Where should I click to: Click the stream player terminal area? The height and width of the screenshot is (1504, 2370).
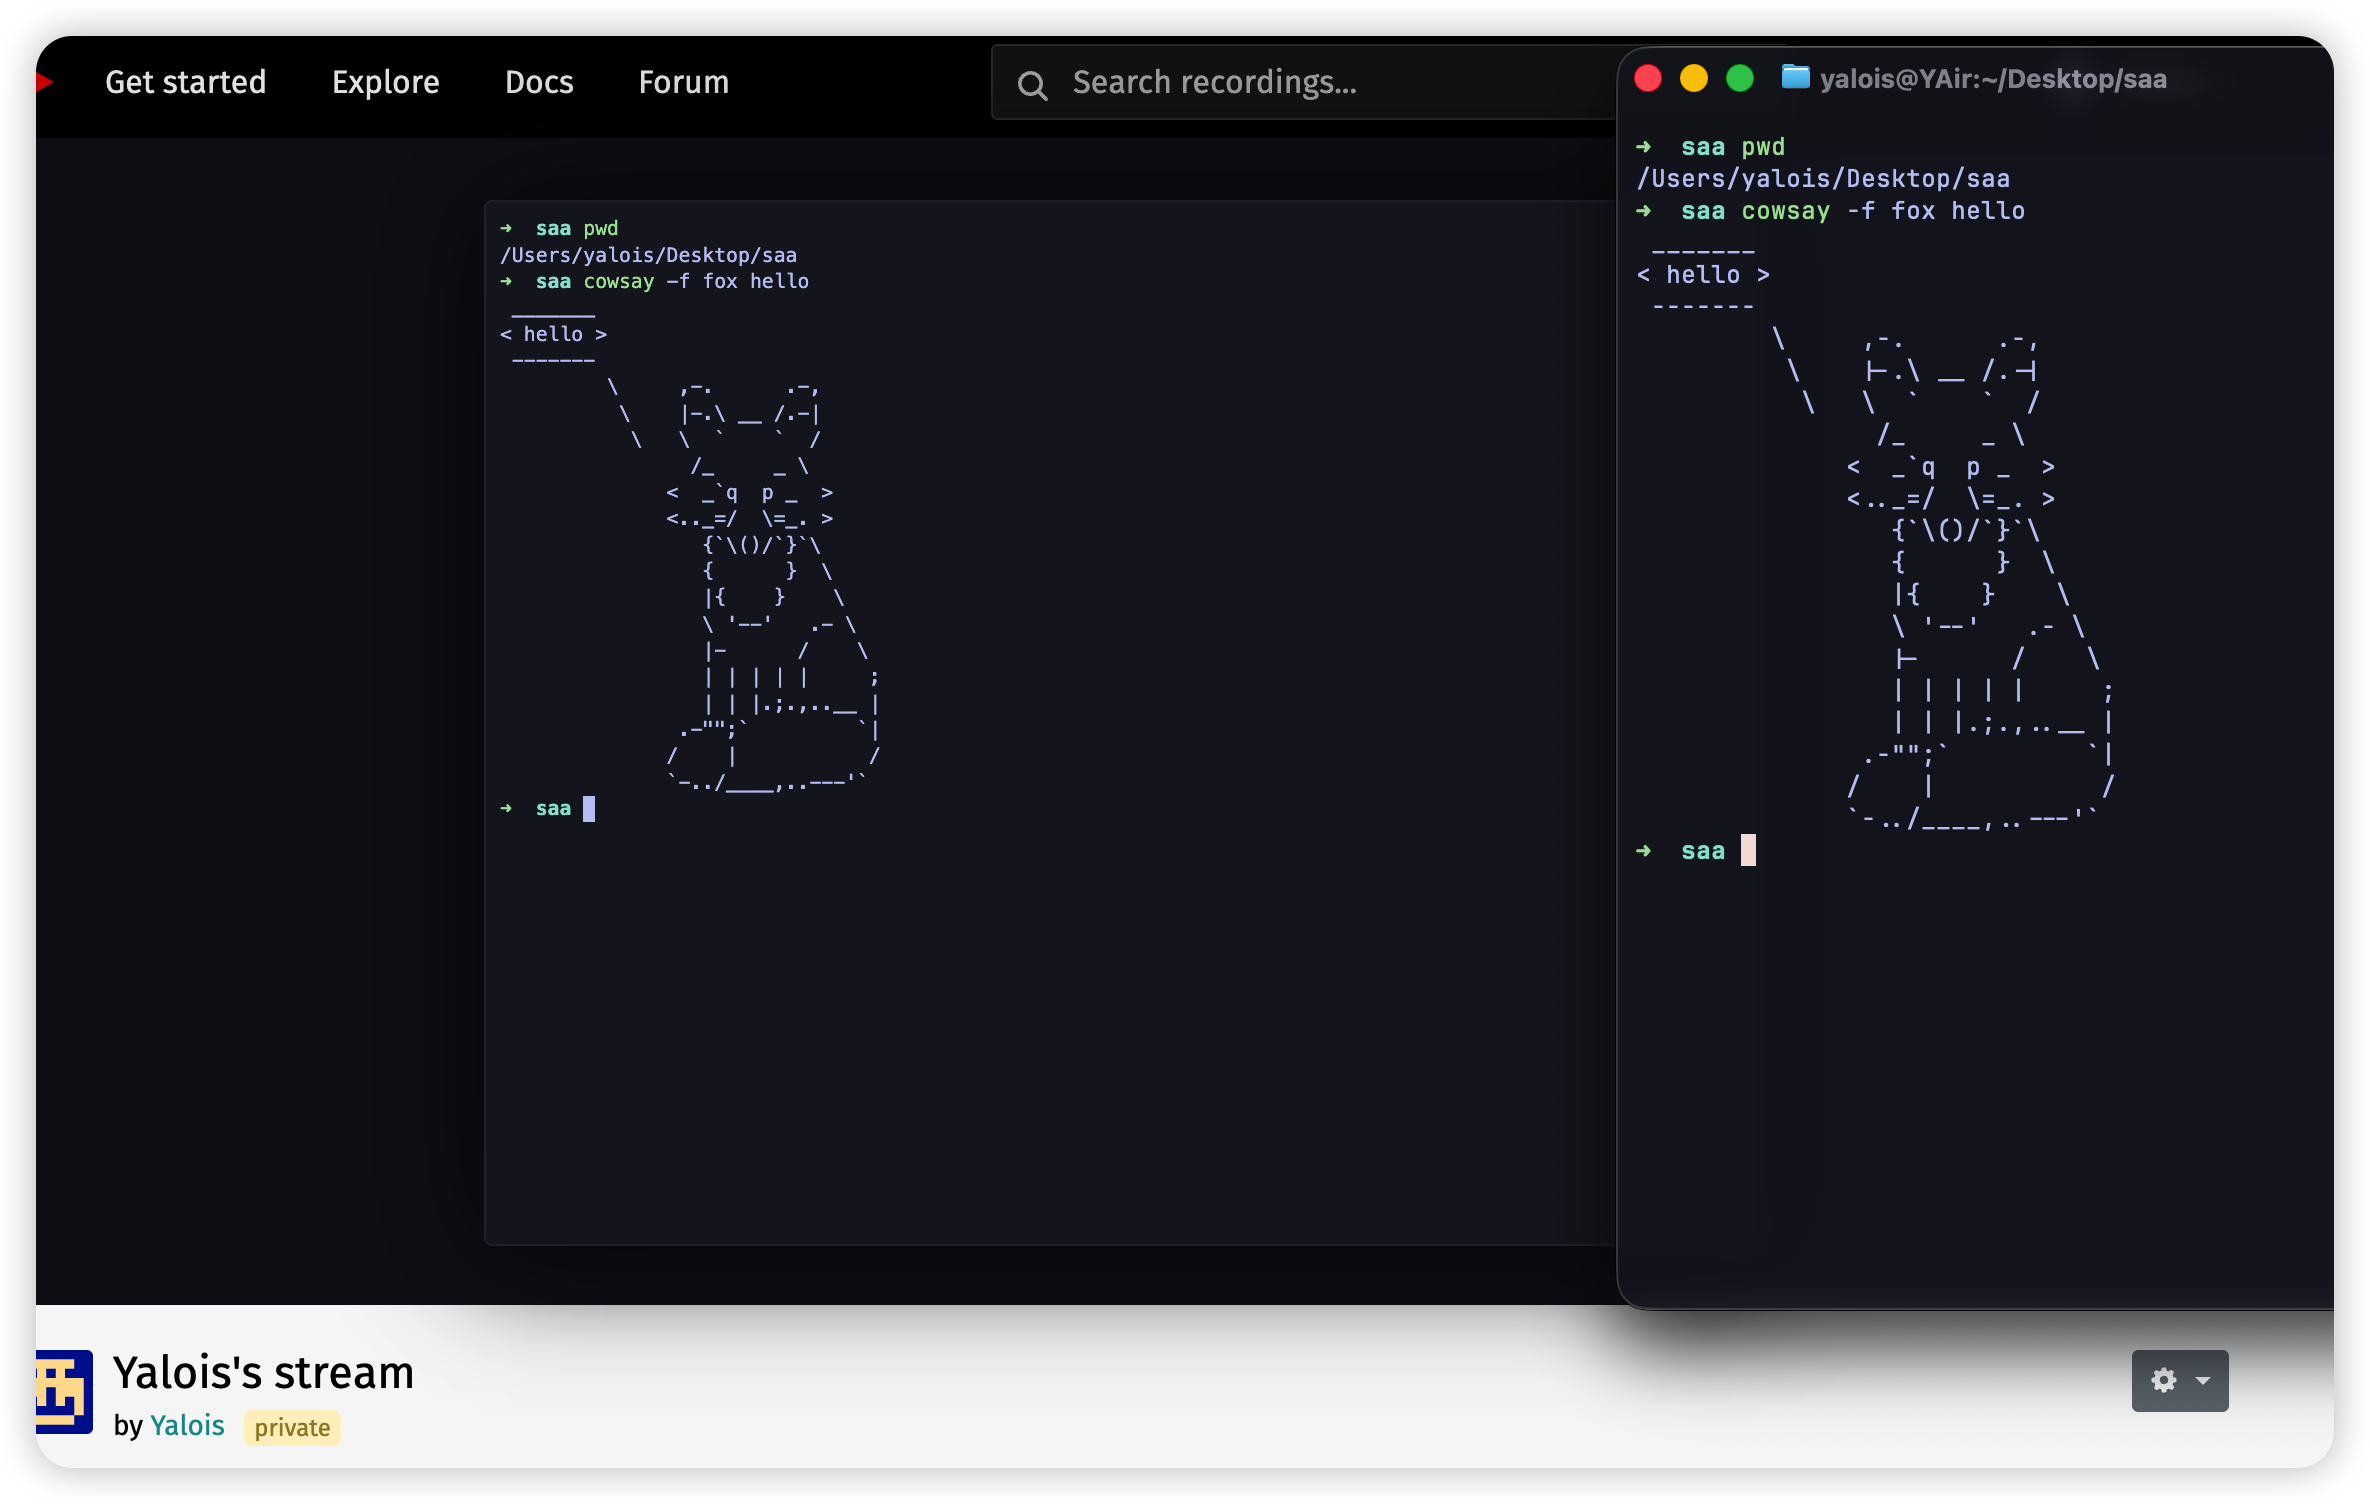1050,722
